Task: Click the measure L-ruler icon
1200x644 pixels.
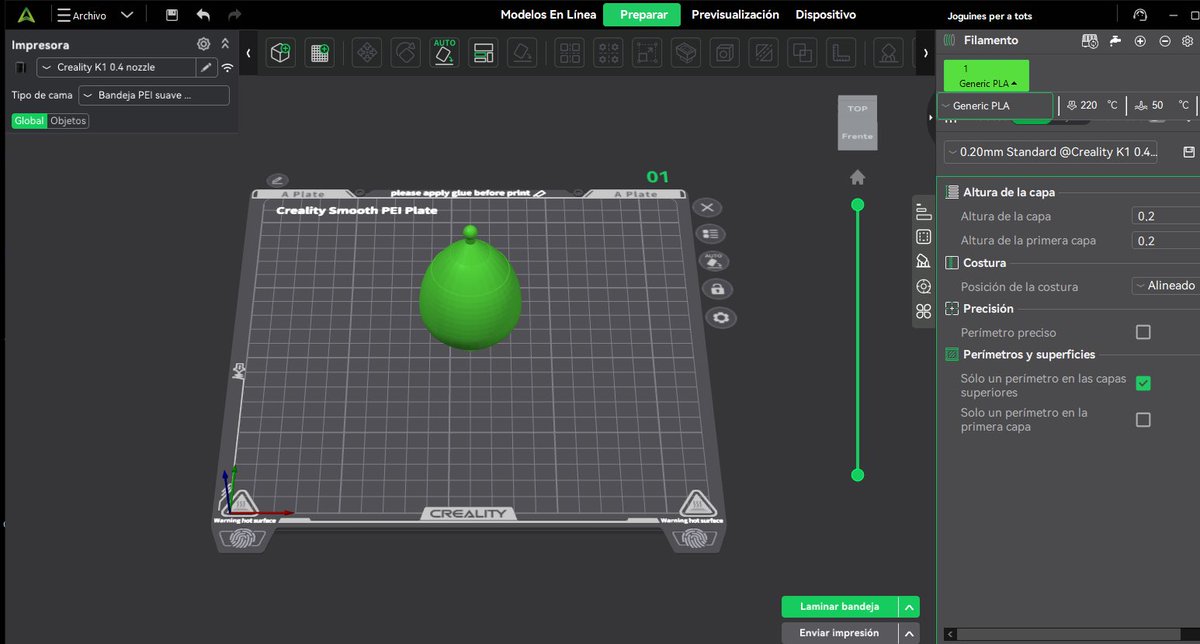Action: (840, 53)
